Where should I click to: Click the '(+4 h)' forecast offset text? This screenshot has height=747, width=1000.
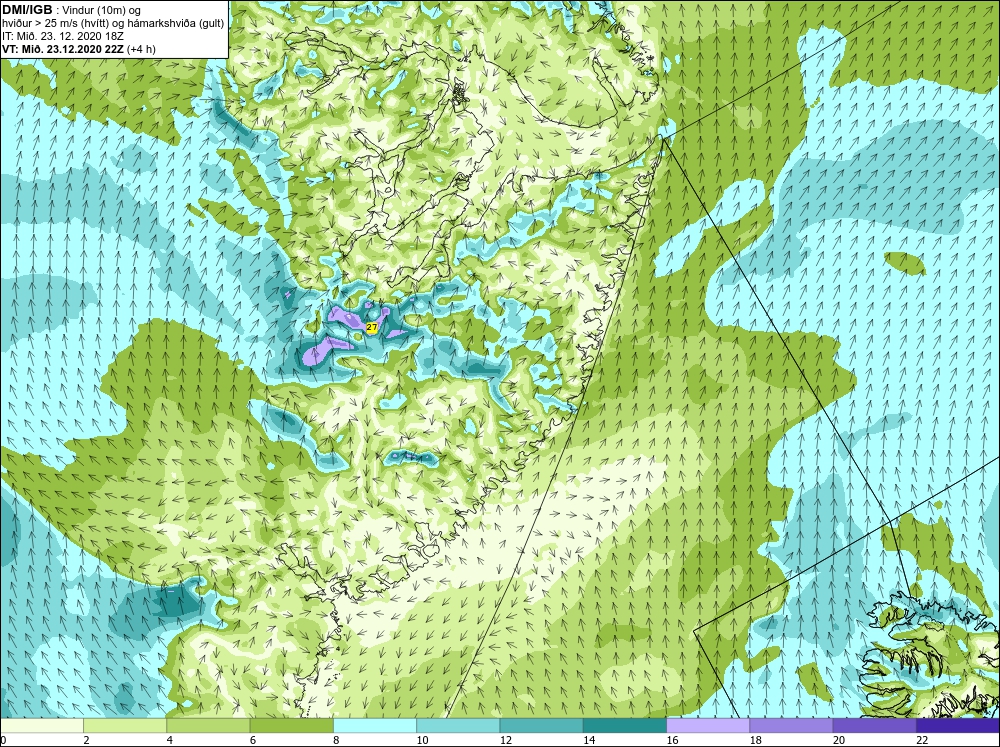(x=142, y=48)
